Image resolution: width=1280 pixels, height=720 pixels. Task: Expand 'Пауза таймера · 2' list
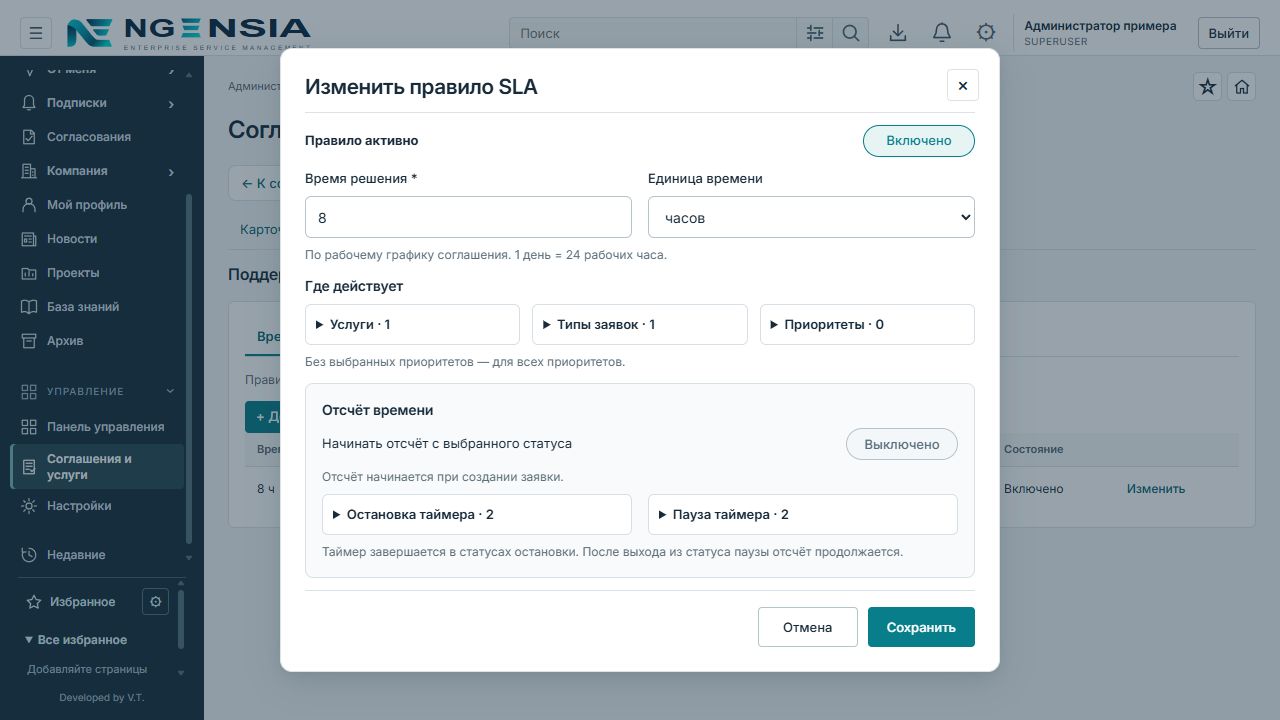coord(803,515)
